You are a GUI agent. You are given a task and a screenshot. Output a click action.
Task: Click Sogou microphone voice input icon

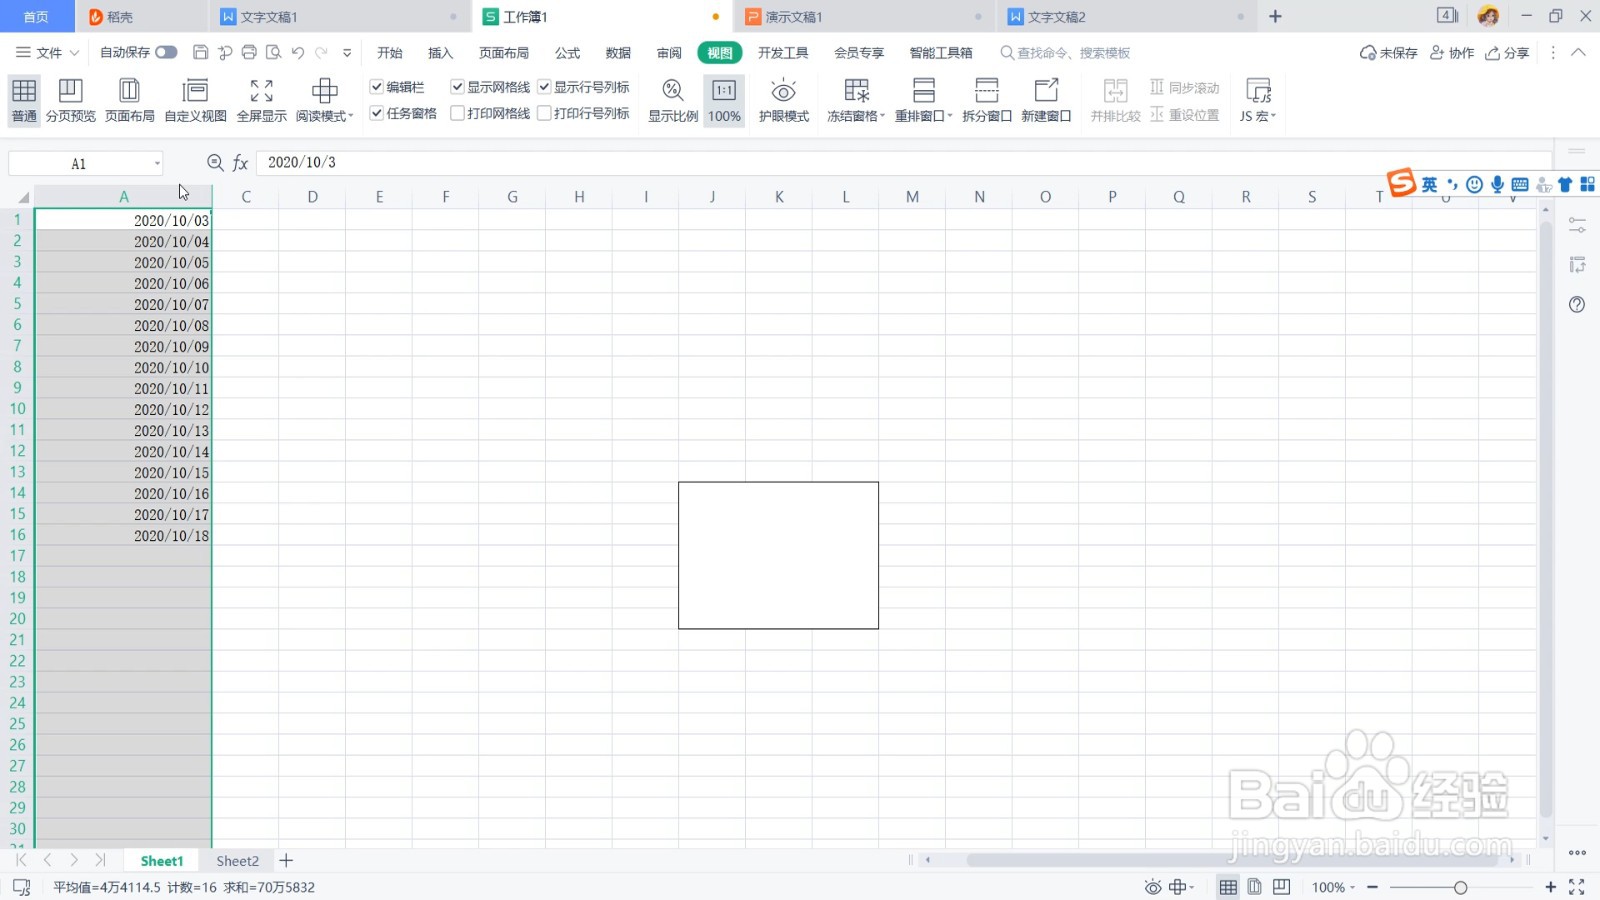tap(1497, 184)
